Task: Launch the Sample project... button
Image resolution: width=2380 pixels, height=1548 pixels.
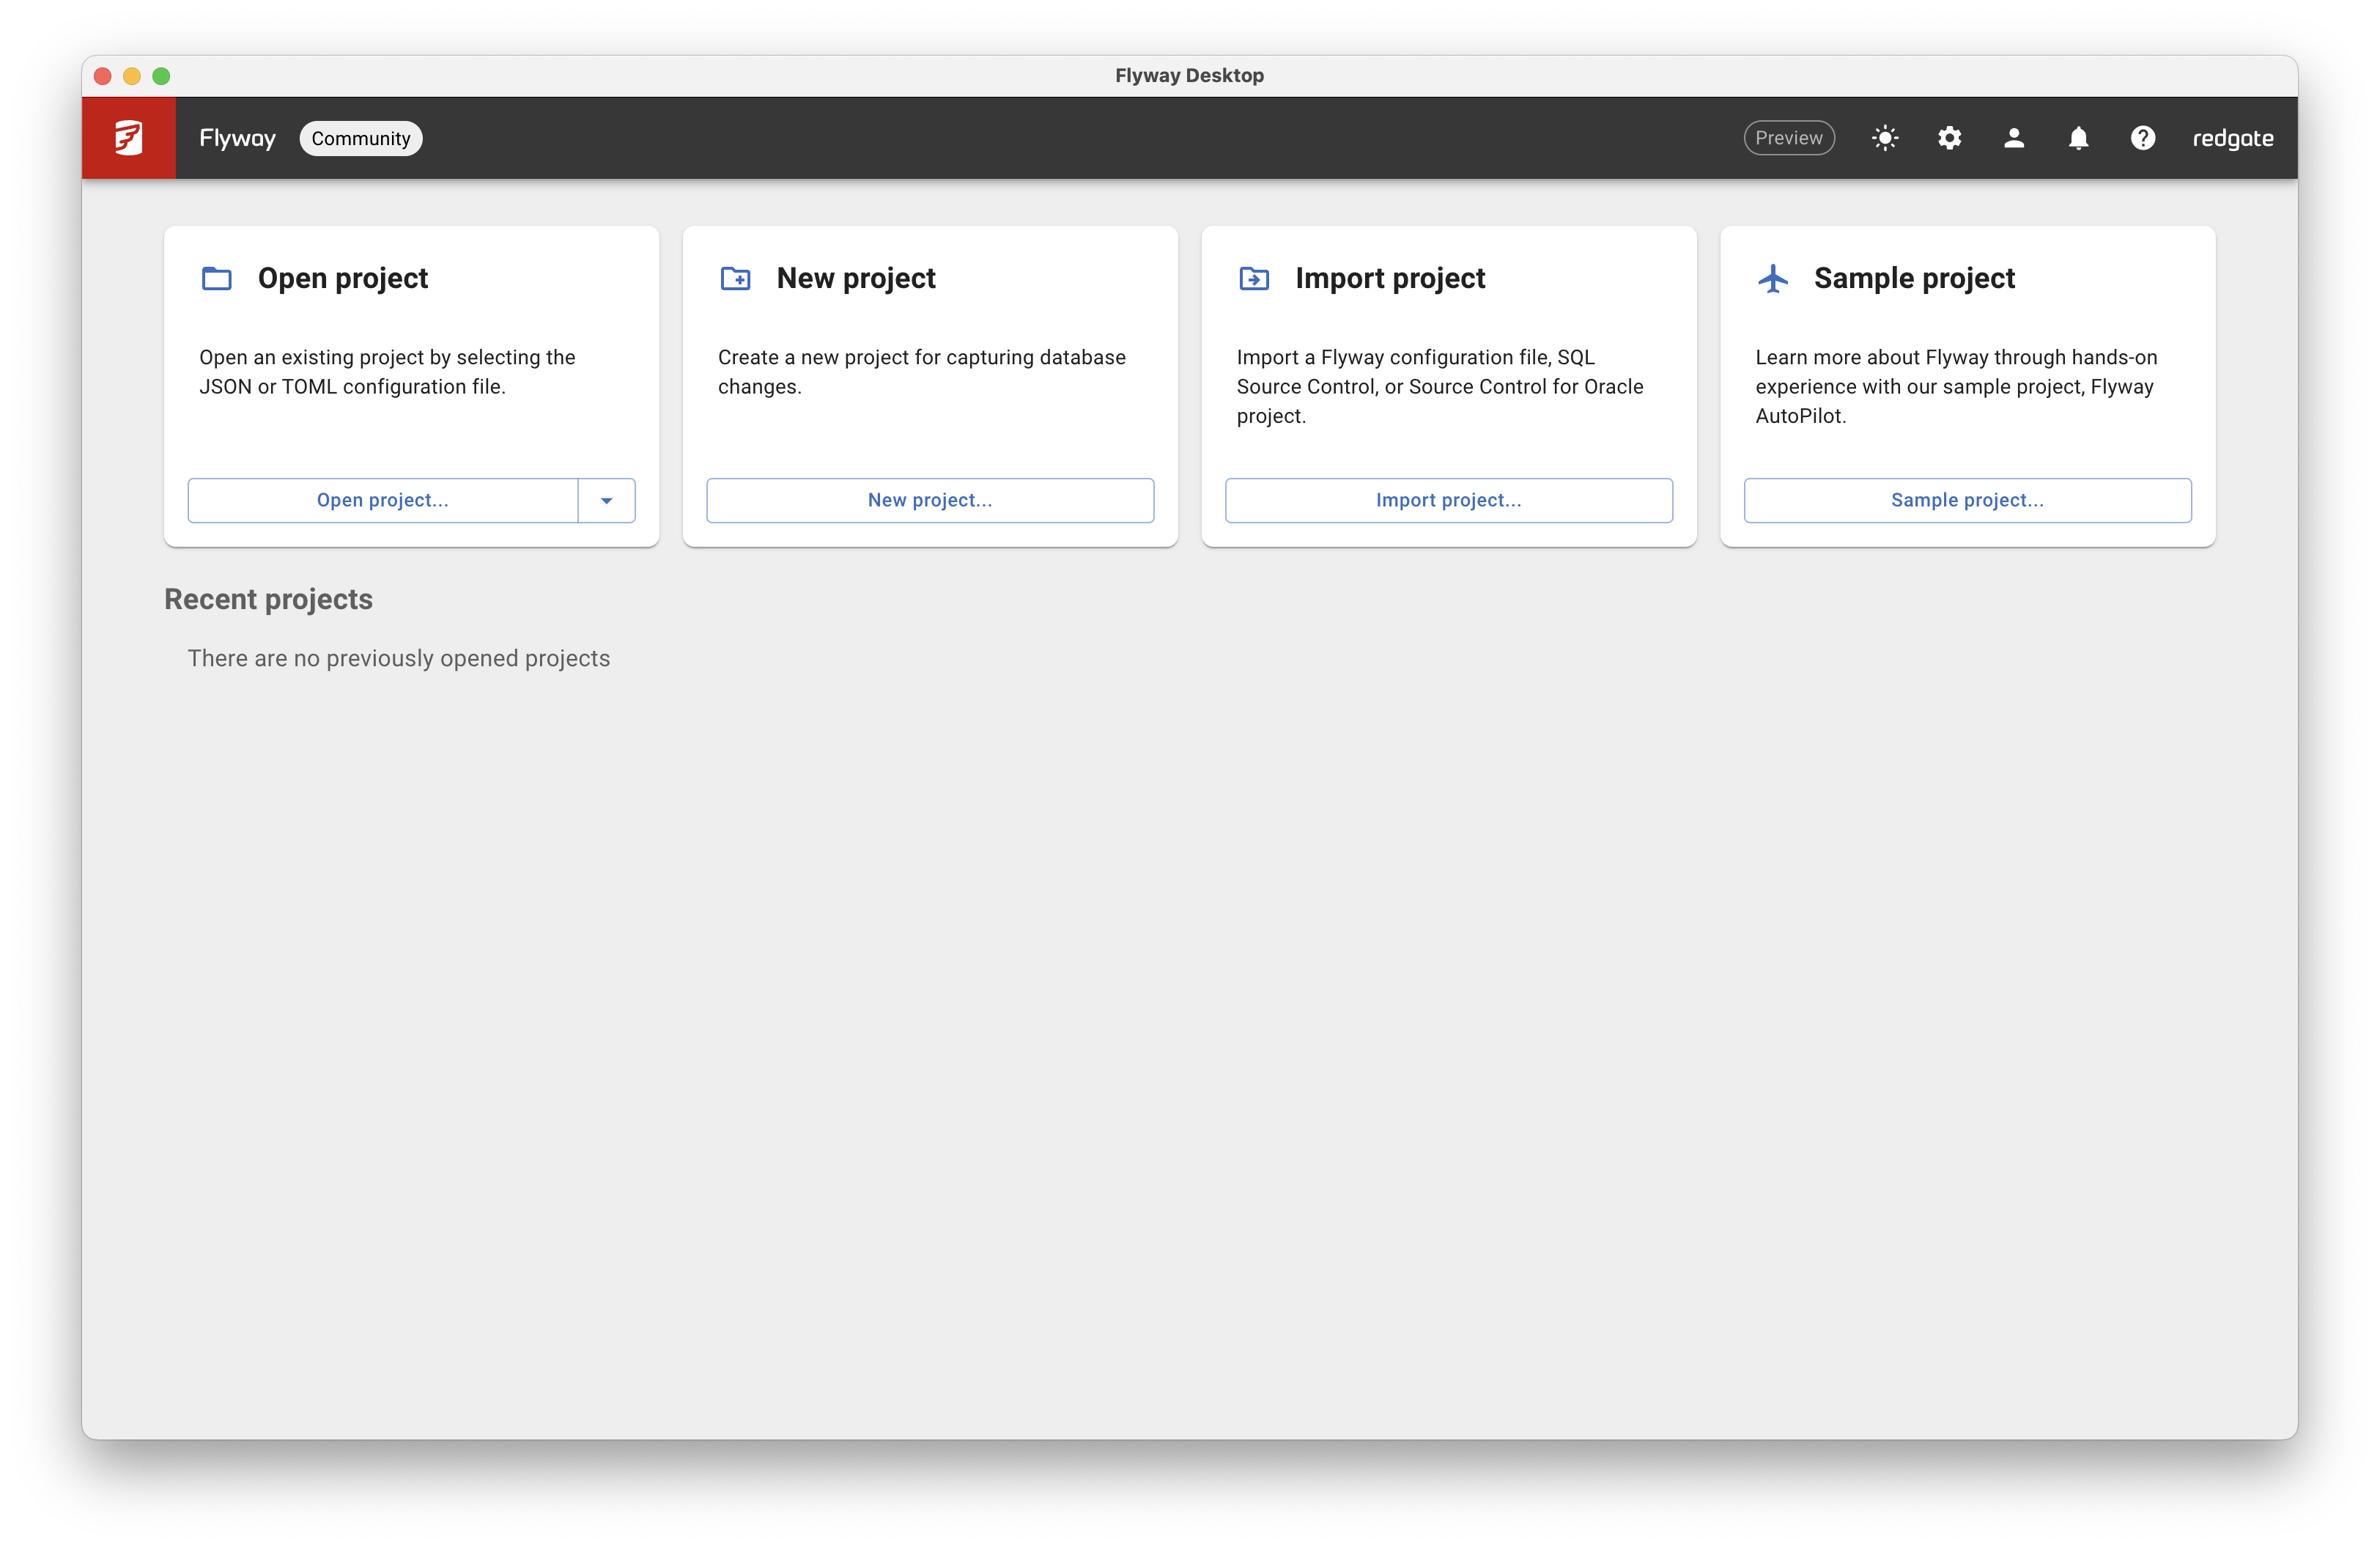Action: (1967, 500)
